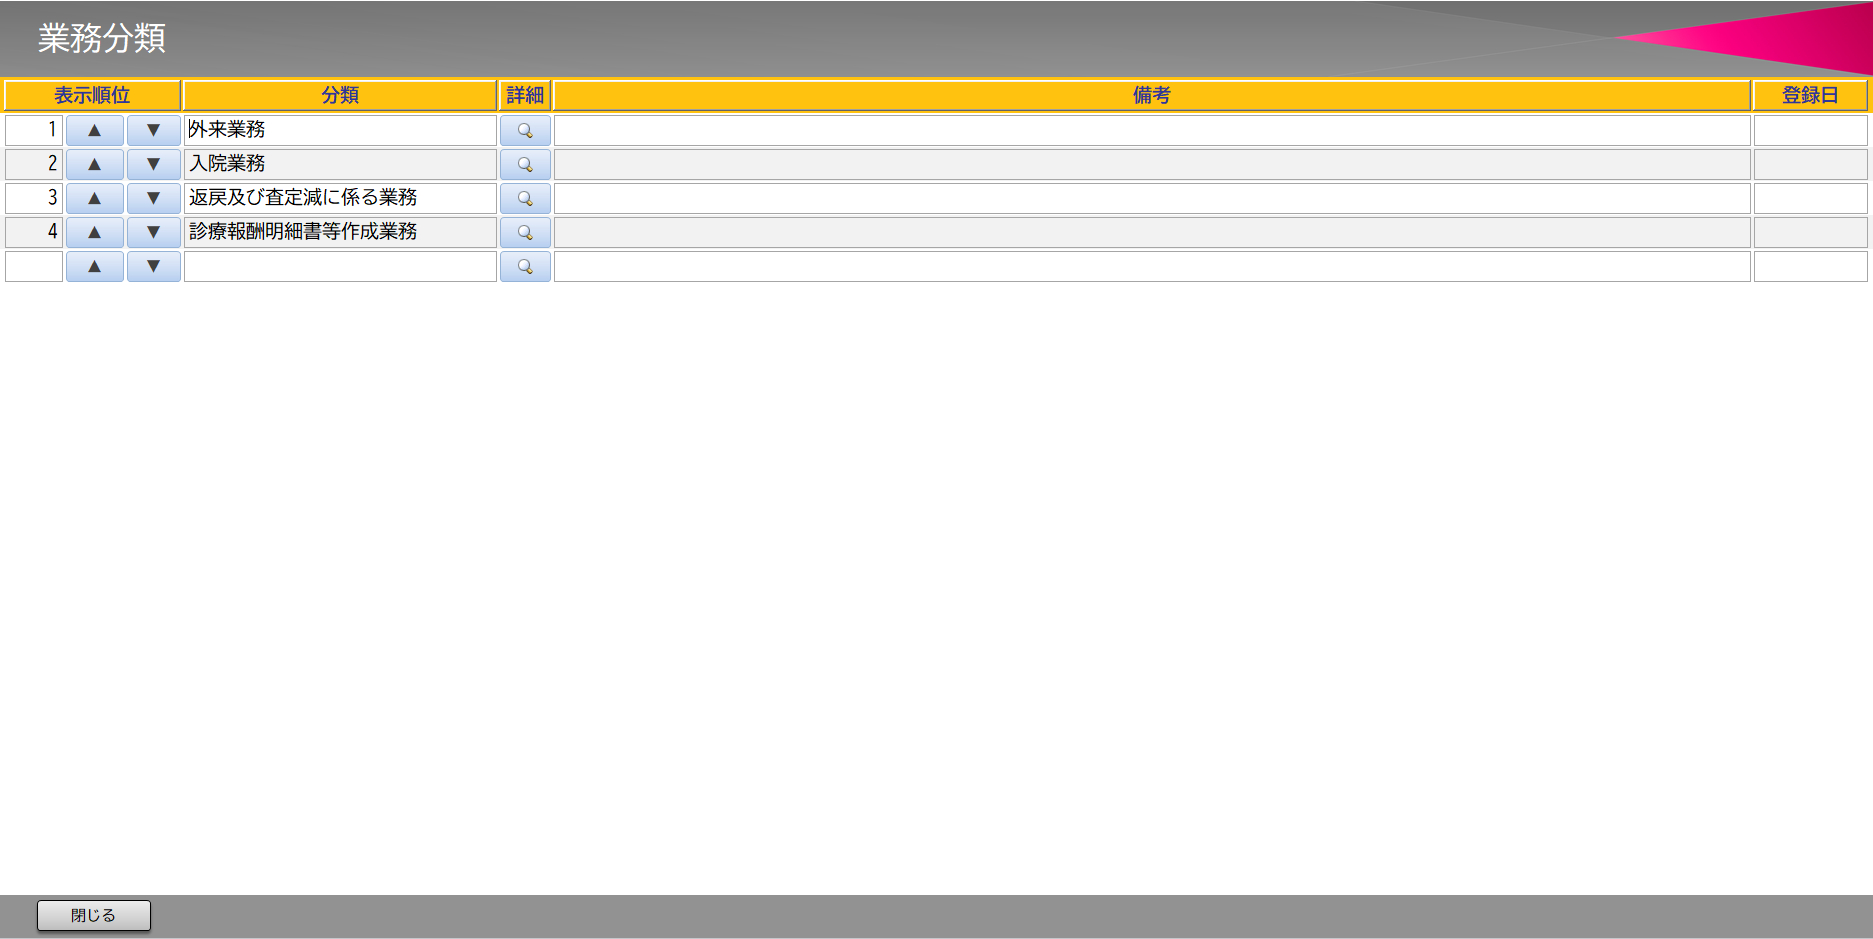The width and height of the screenshot is (1873, 939).
Task: Click the 備考 field in the empty last row
Action: (1152, 266)
